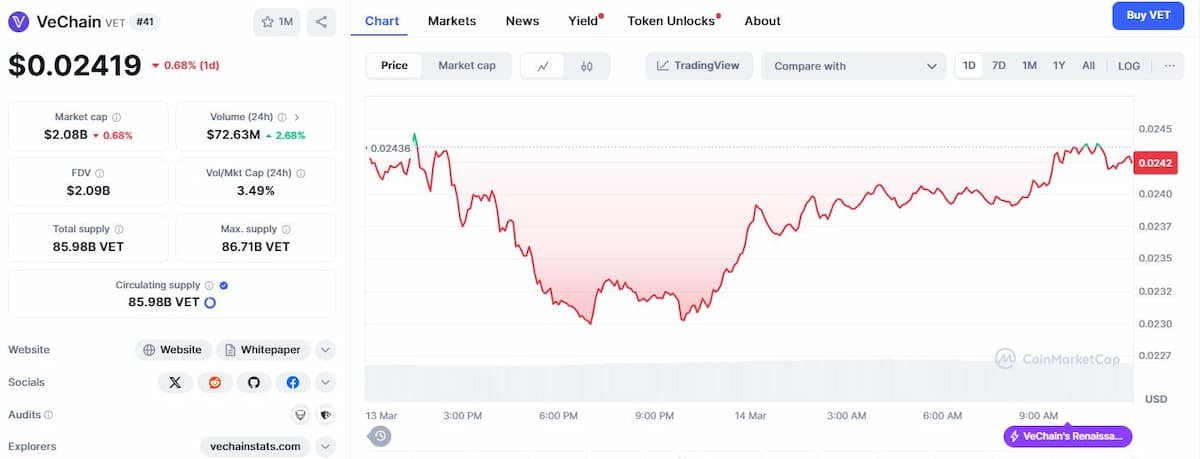This screenshot has height=459, width=1200.
Task: Open the GitHub social link
Action: 254,382
